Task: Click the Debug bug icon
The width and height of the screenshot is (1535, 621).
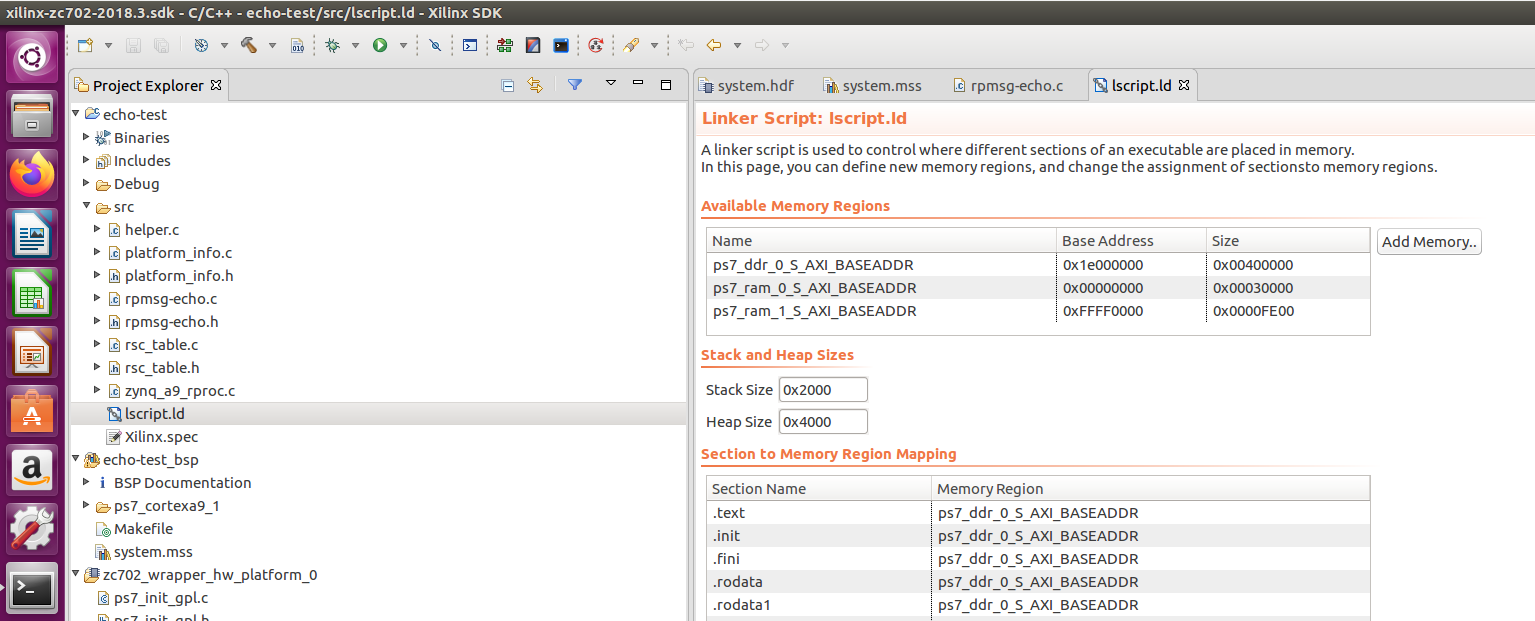Action: [332, 45]
